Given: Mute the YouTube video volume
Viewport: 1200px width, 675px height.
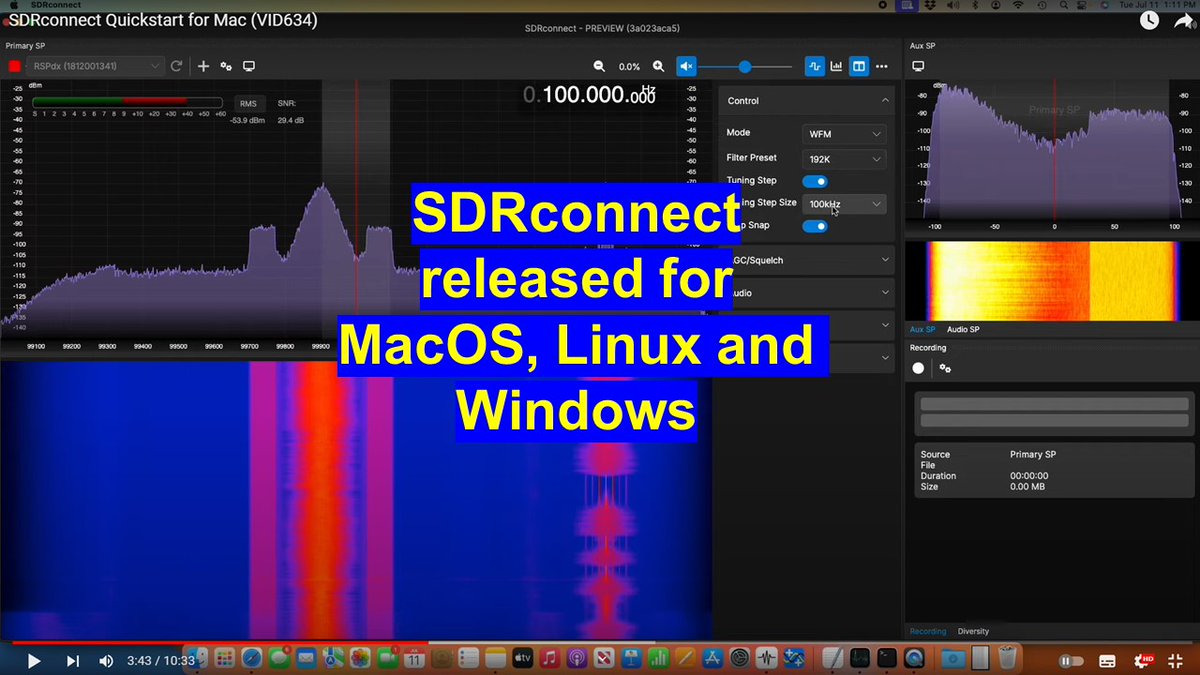Looking at the screenshot, I should (106, 661).
